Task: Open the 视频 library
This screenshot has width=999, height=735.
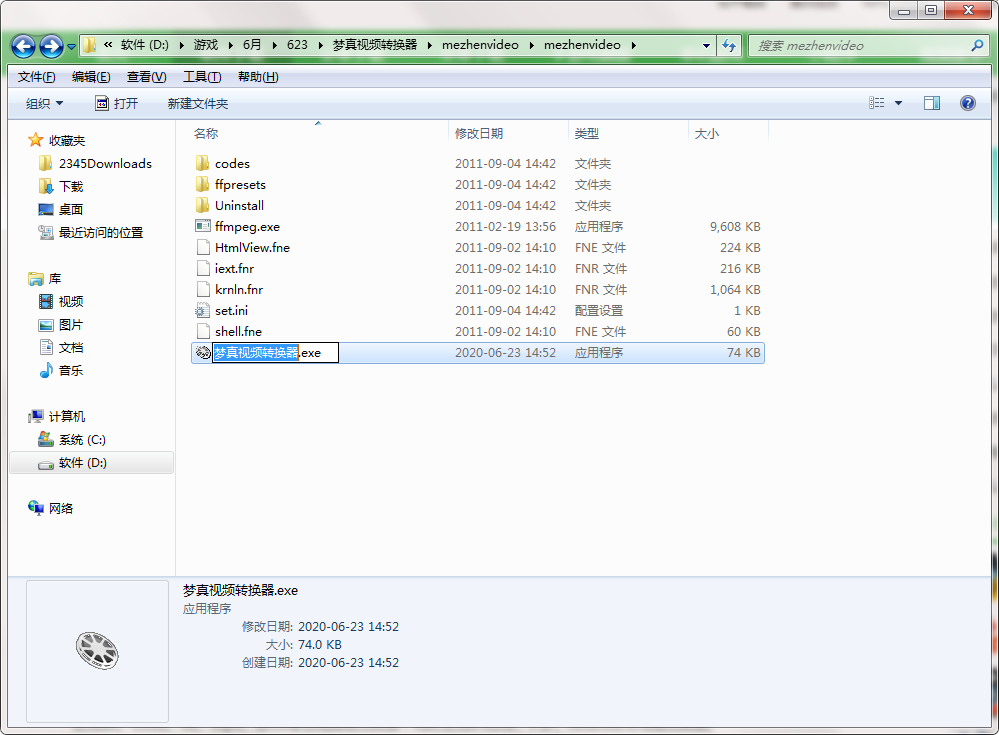Action: (71, 302)
